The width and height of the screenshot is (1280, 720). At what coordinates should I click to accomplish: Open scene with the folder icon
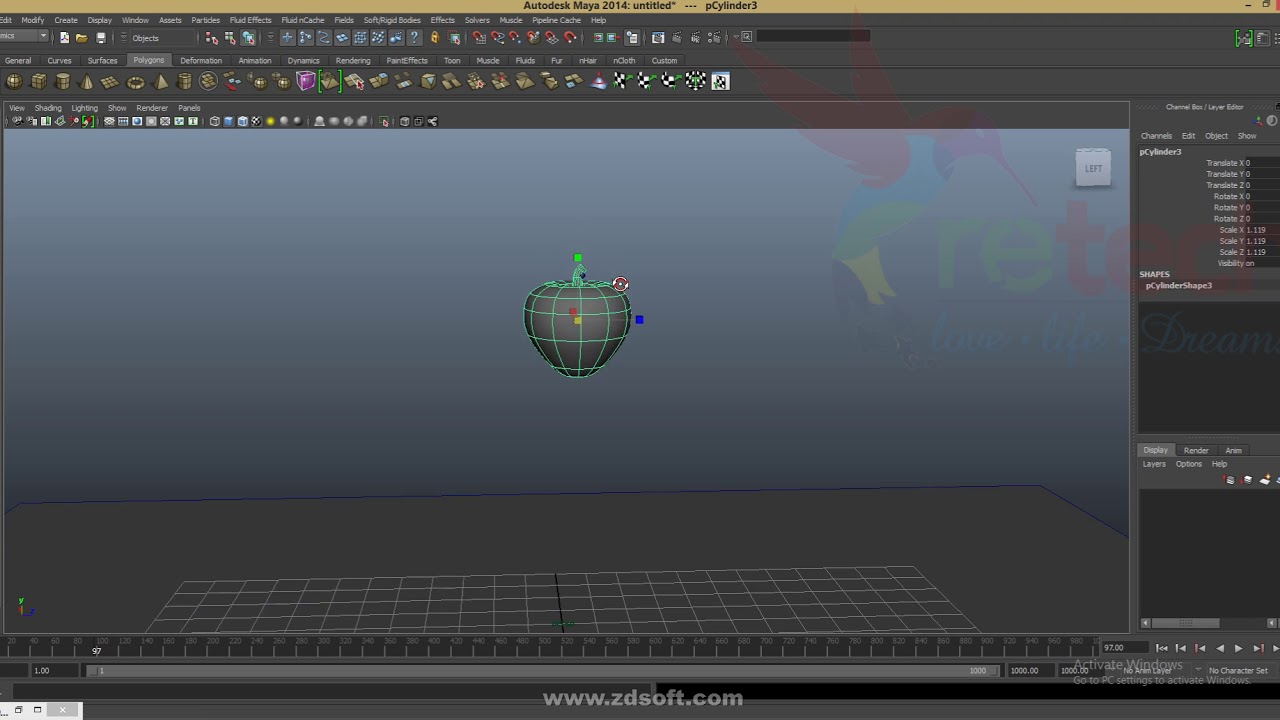82,38
